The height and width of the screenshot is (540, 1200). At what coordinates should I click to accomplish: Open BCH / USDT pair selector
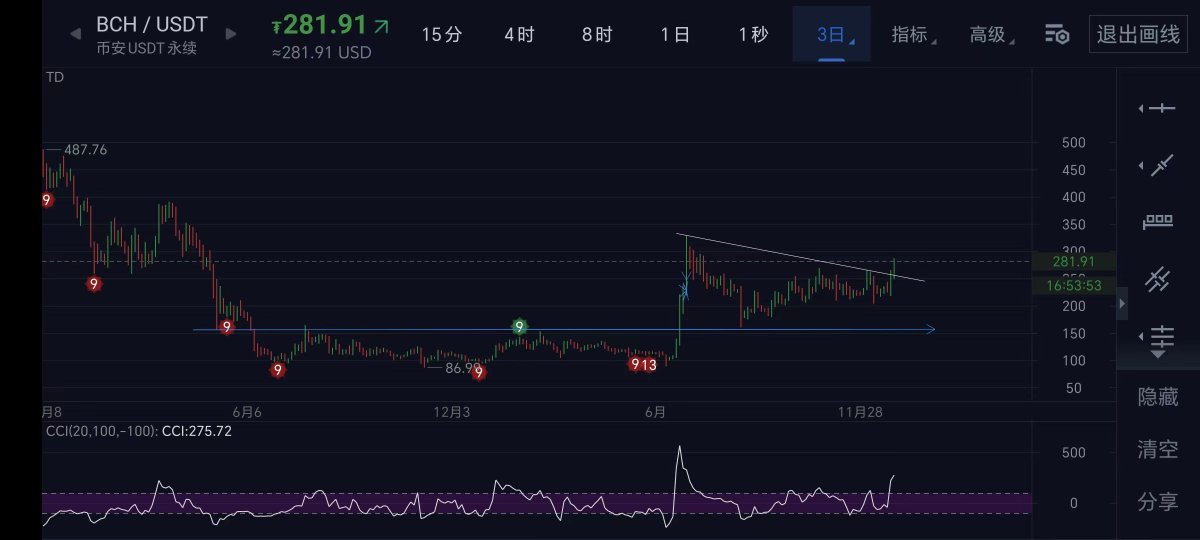[x=152, y=25]
